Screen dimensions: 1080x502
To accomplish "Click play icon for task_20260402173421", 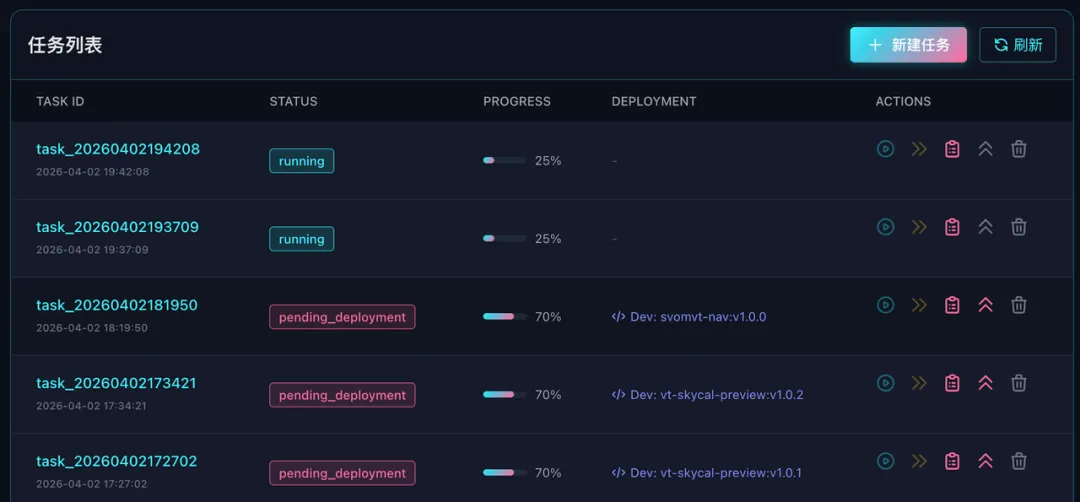I will point(885,383).
